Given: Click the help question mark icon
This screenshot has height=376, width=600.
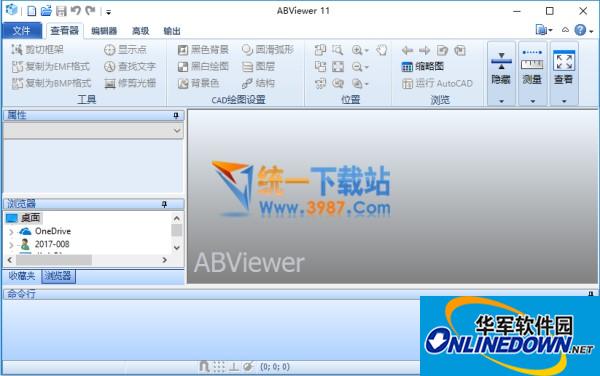Looking at the screenshot, I should point(580,30).
